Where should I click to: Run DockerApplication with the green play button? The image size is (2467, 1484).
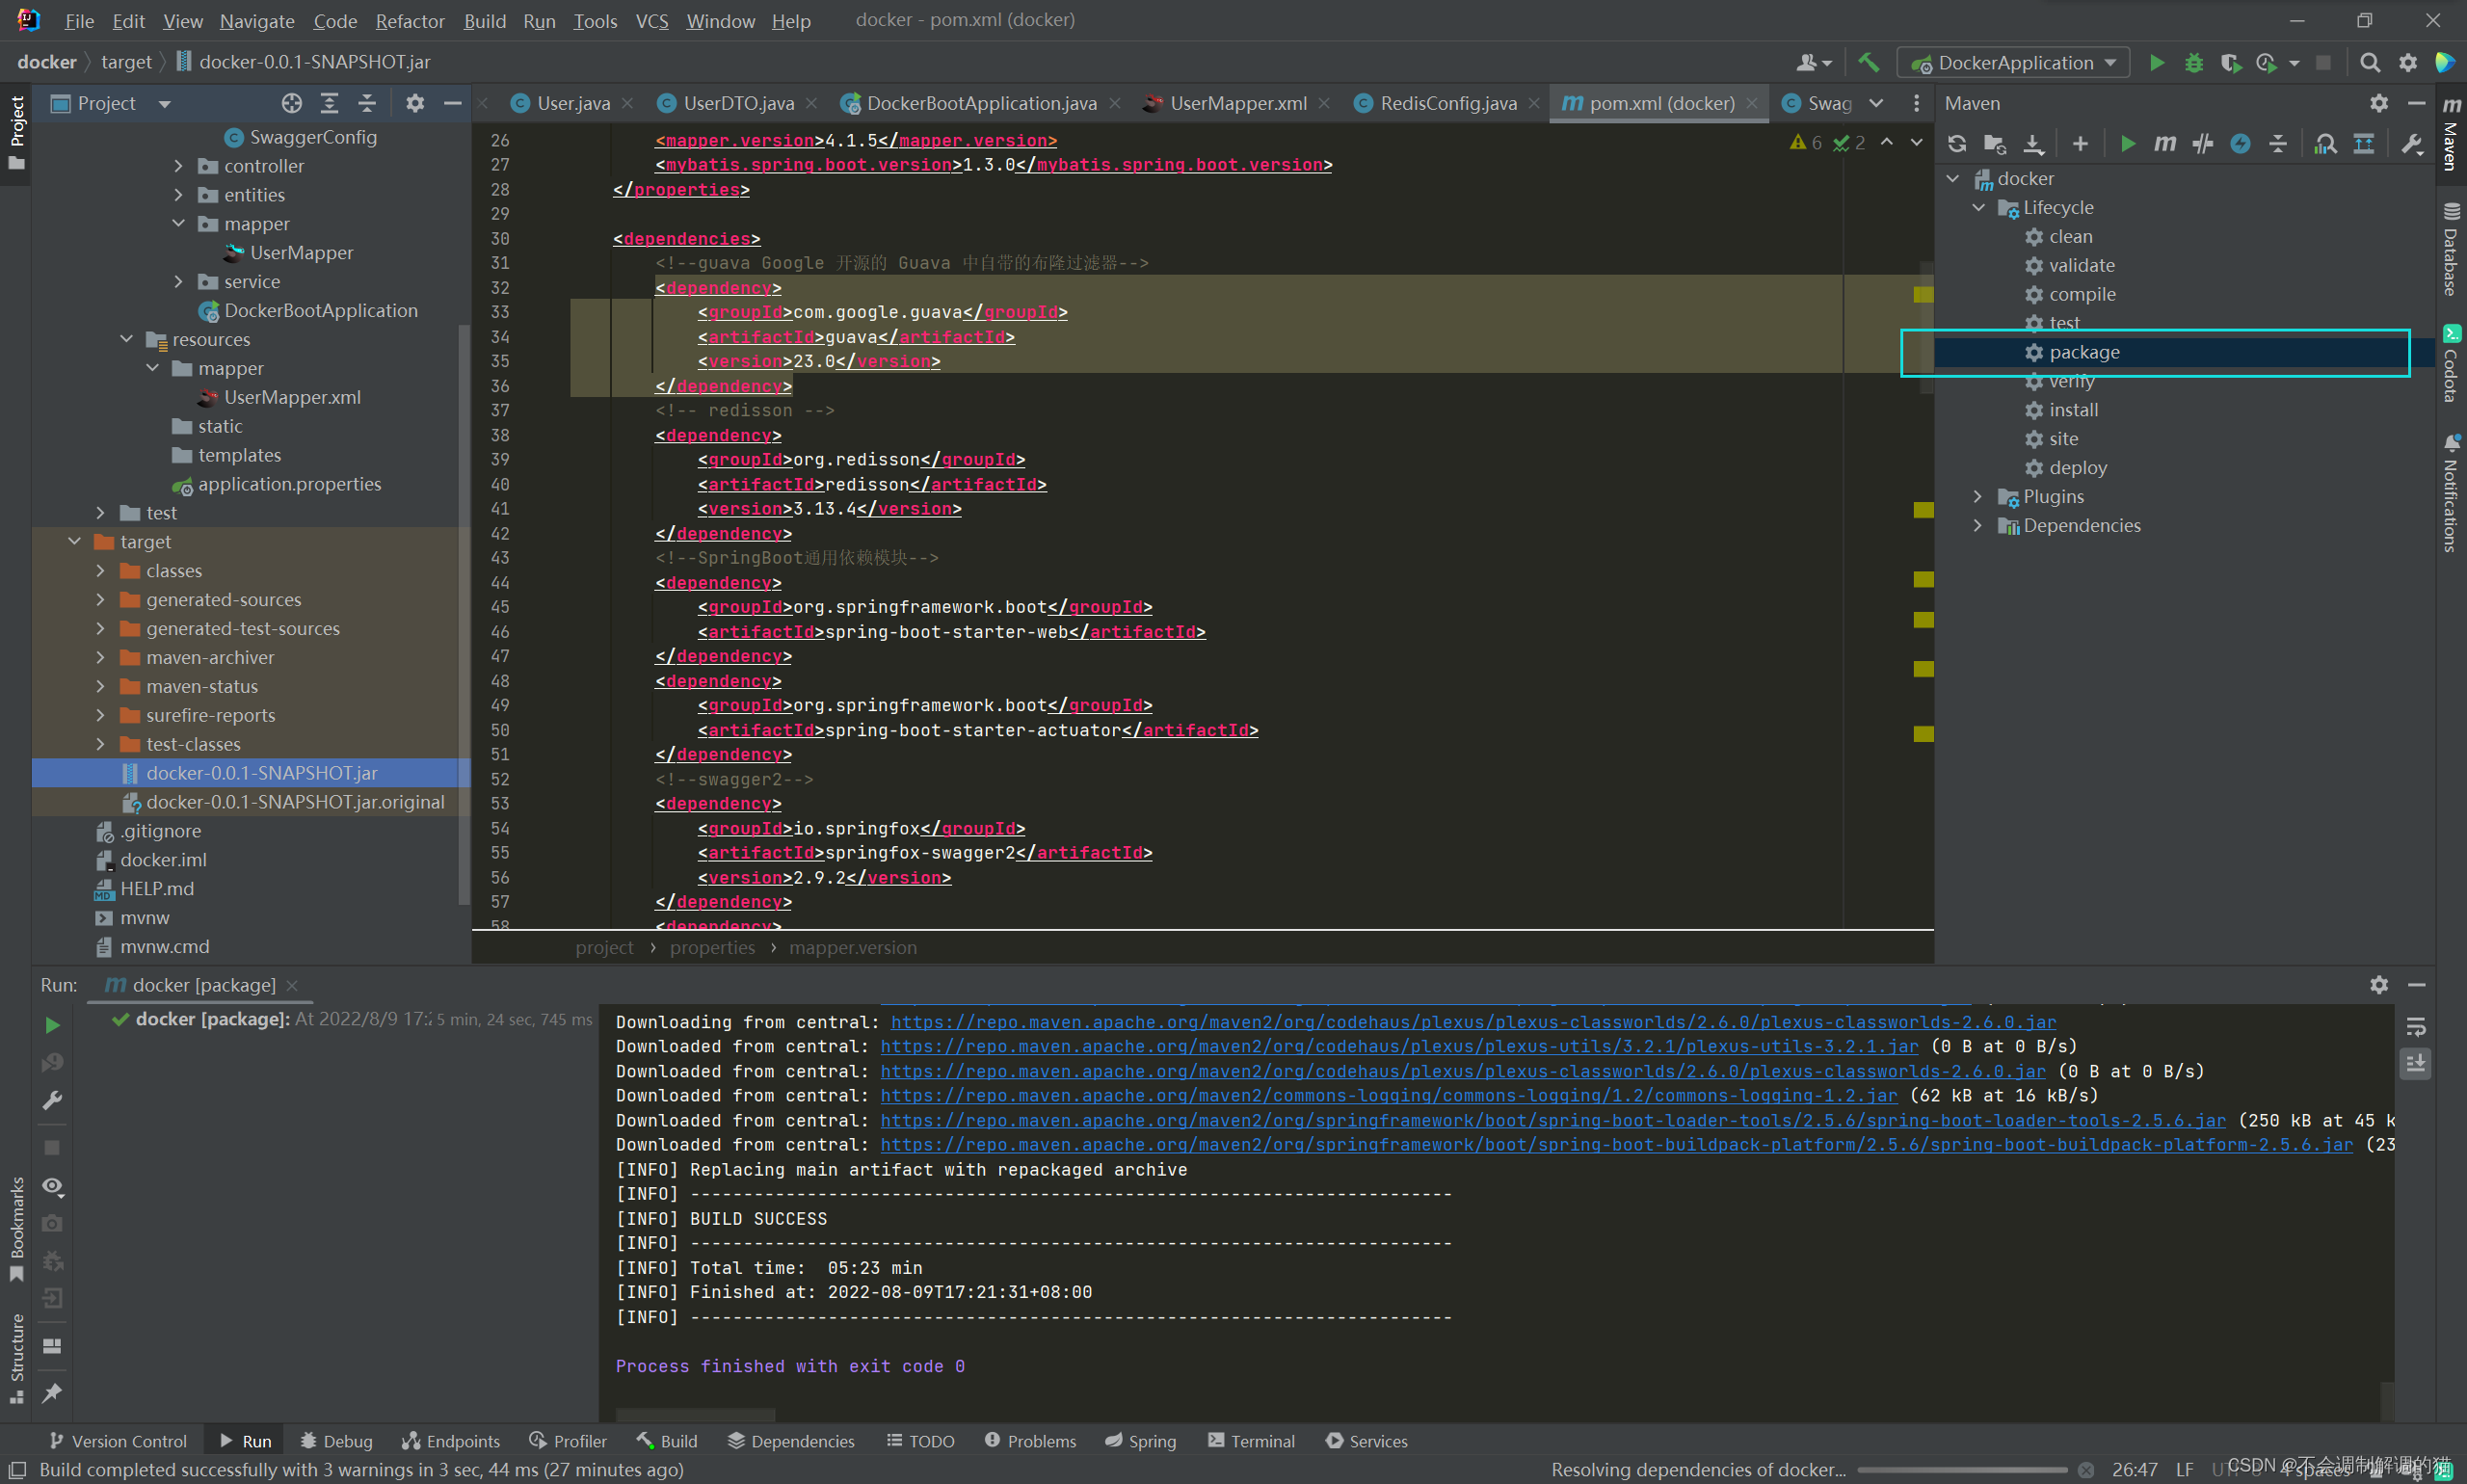[x=2157, y=62]
